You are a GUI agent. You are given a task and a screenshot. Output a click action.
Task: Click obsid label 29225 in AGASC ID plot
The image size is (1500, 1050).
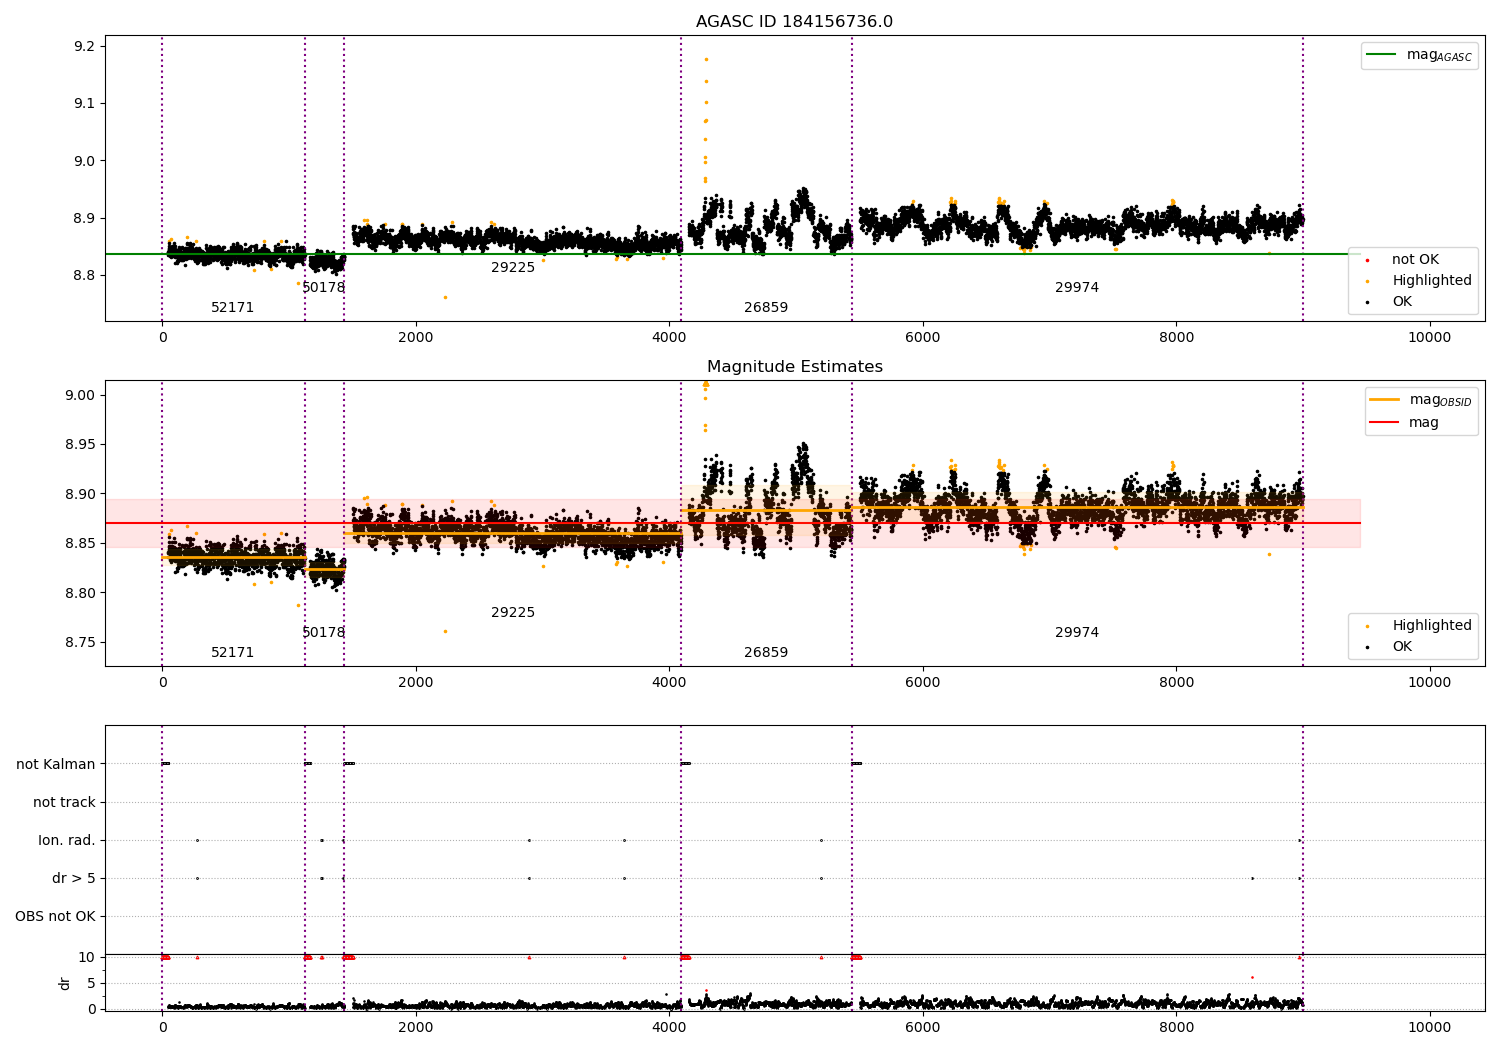[x=513, y=267]
